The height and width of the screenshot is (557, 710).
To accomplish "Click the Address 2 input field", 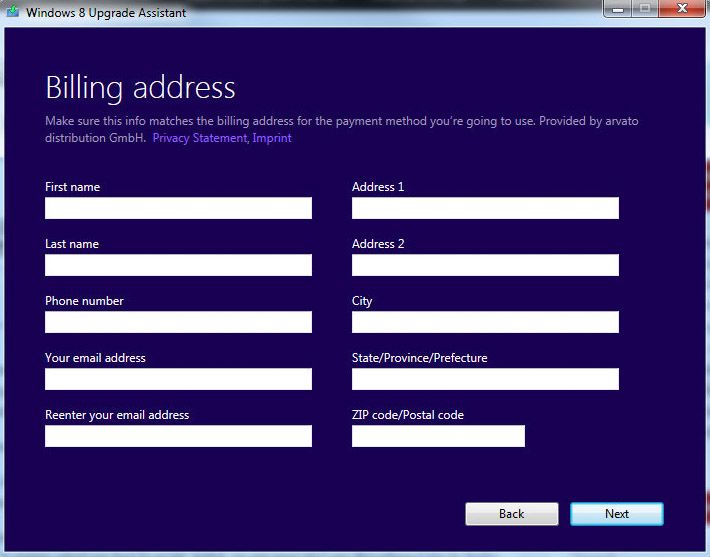I will click(485, 265).
